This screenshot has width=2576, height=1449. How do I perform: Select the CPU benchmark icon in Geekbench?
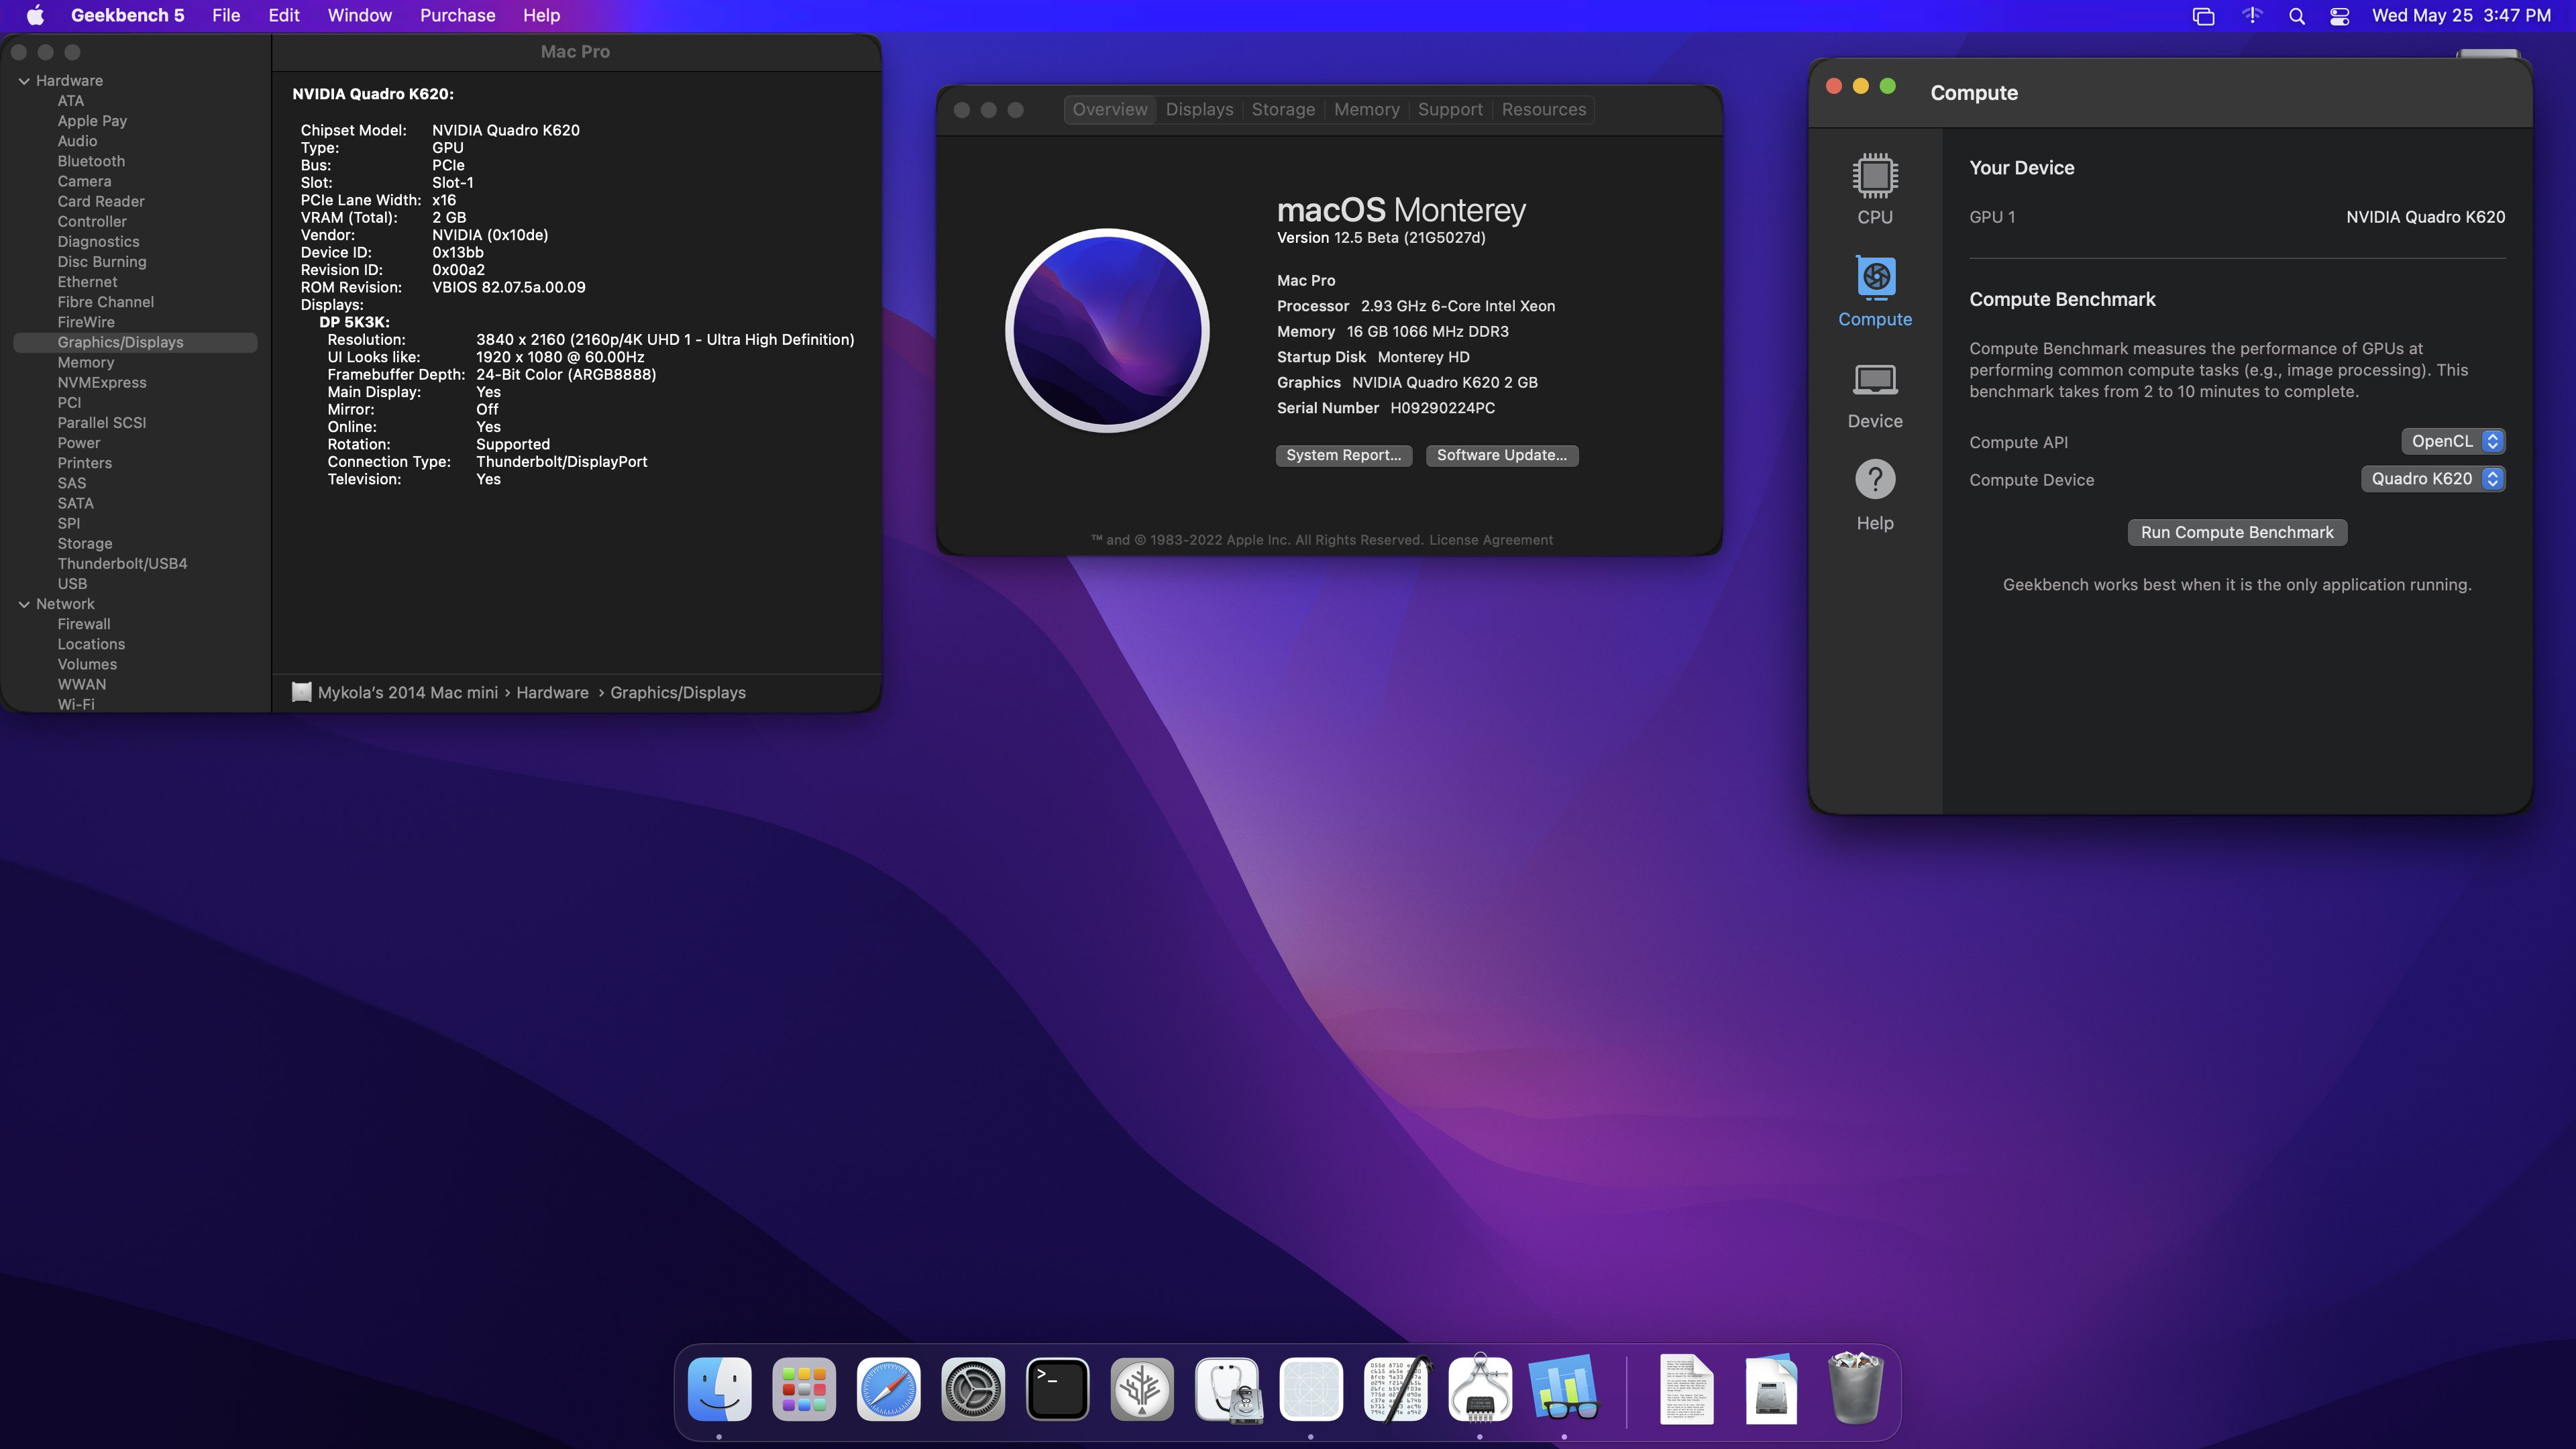(x=1875, y=177)
